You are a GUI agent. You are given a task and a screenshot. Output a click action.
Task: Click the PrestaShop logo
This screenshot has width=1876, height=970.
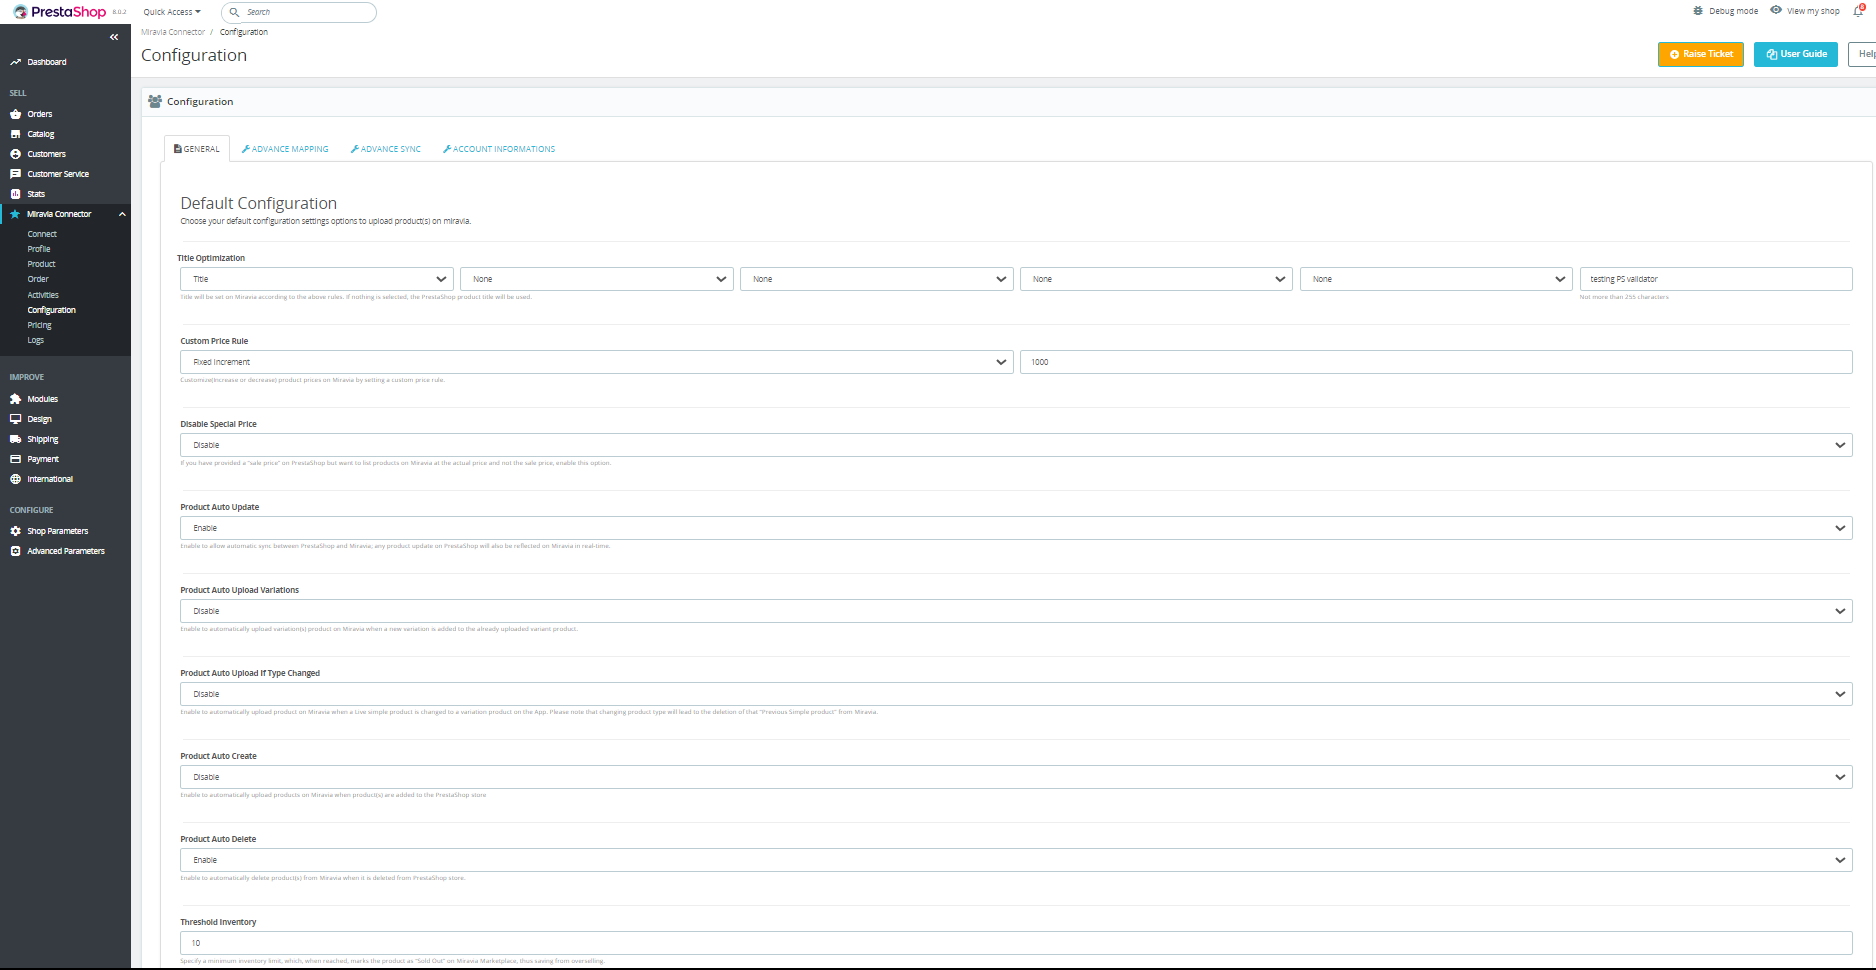point(59,12)
